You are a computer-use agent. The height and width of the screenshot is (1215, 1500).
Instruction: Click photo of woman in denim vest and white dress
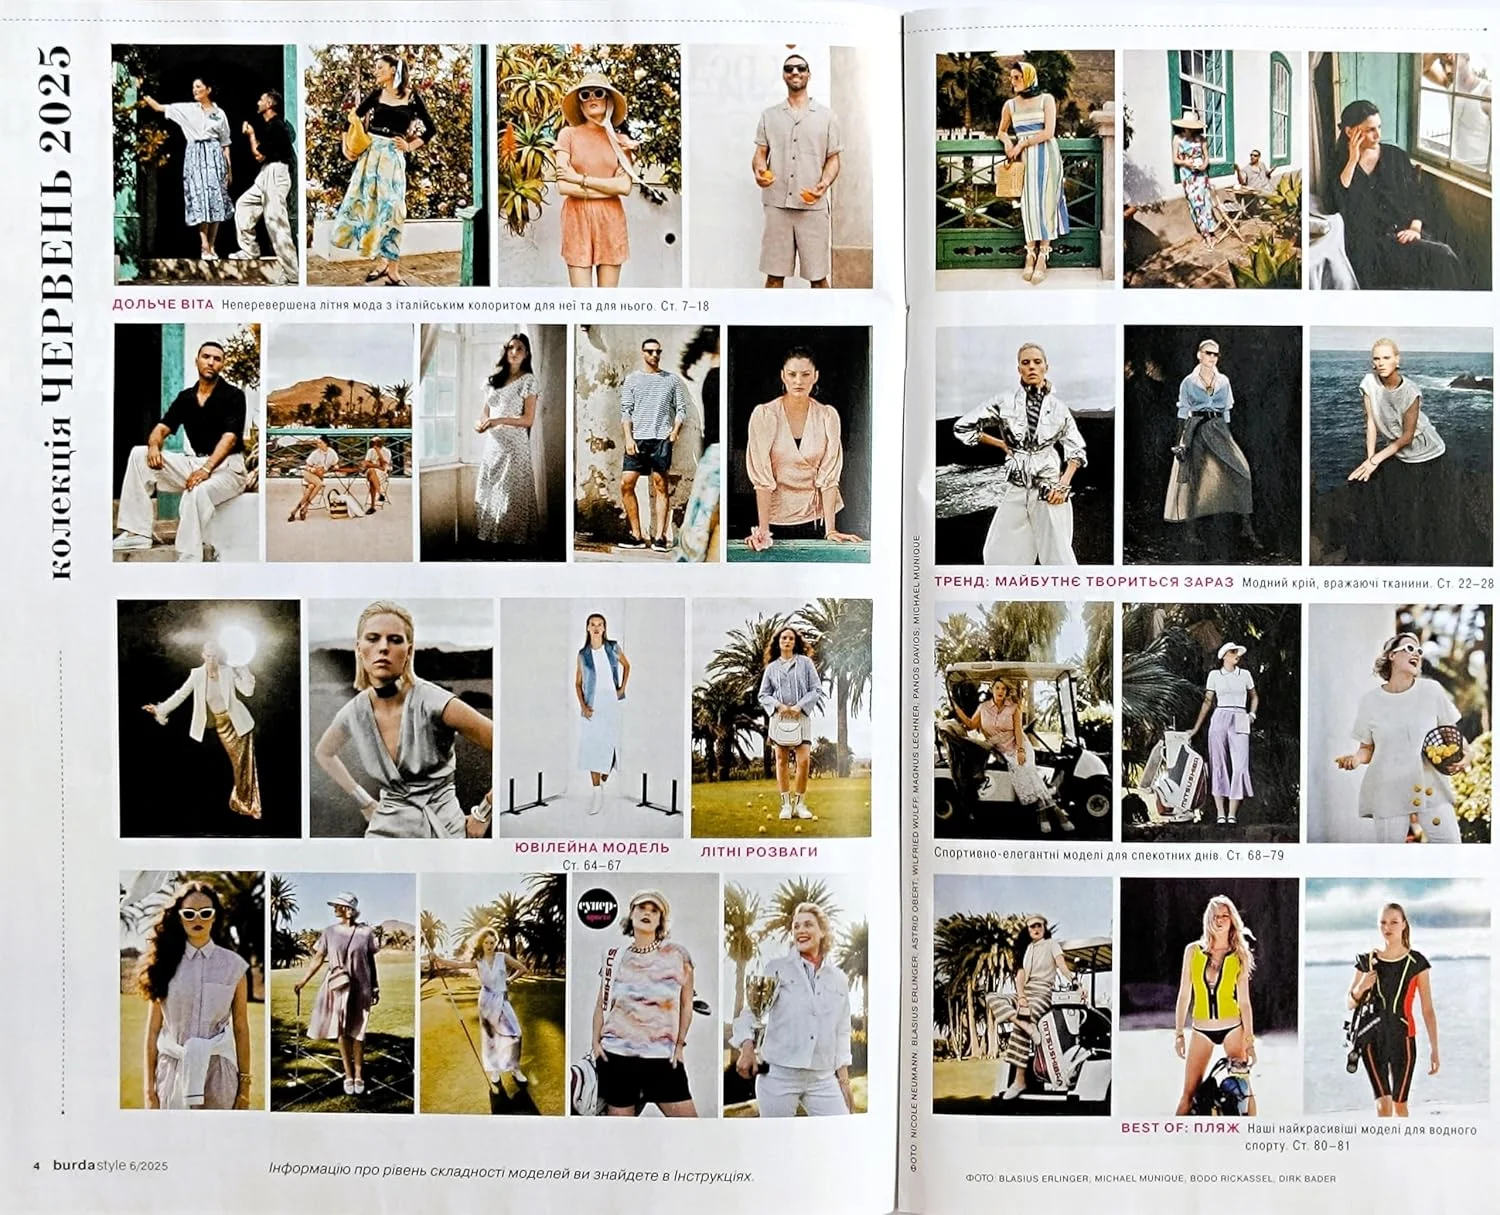tap(592, 716)
